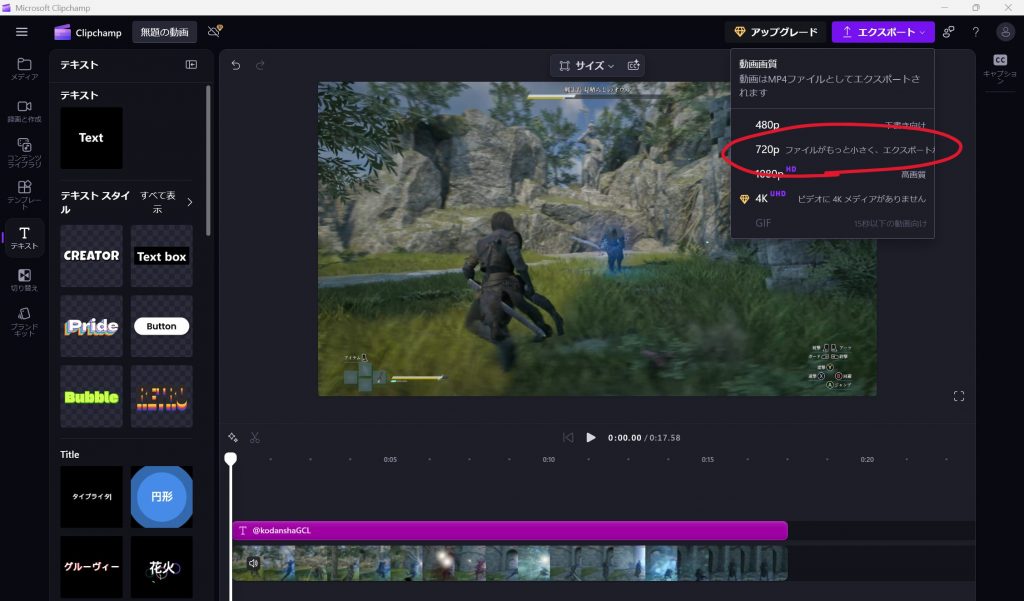Viewport: 1024px width, 601px height.
Task: Select the gameplay video clip on timeline
Action: (x=510, y=563)
